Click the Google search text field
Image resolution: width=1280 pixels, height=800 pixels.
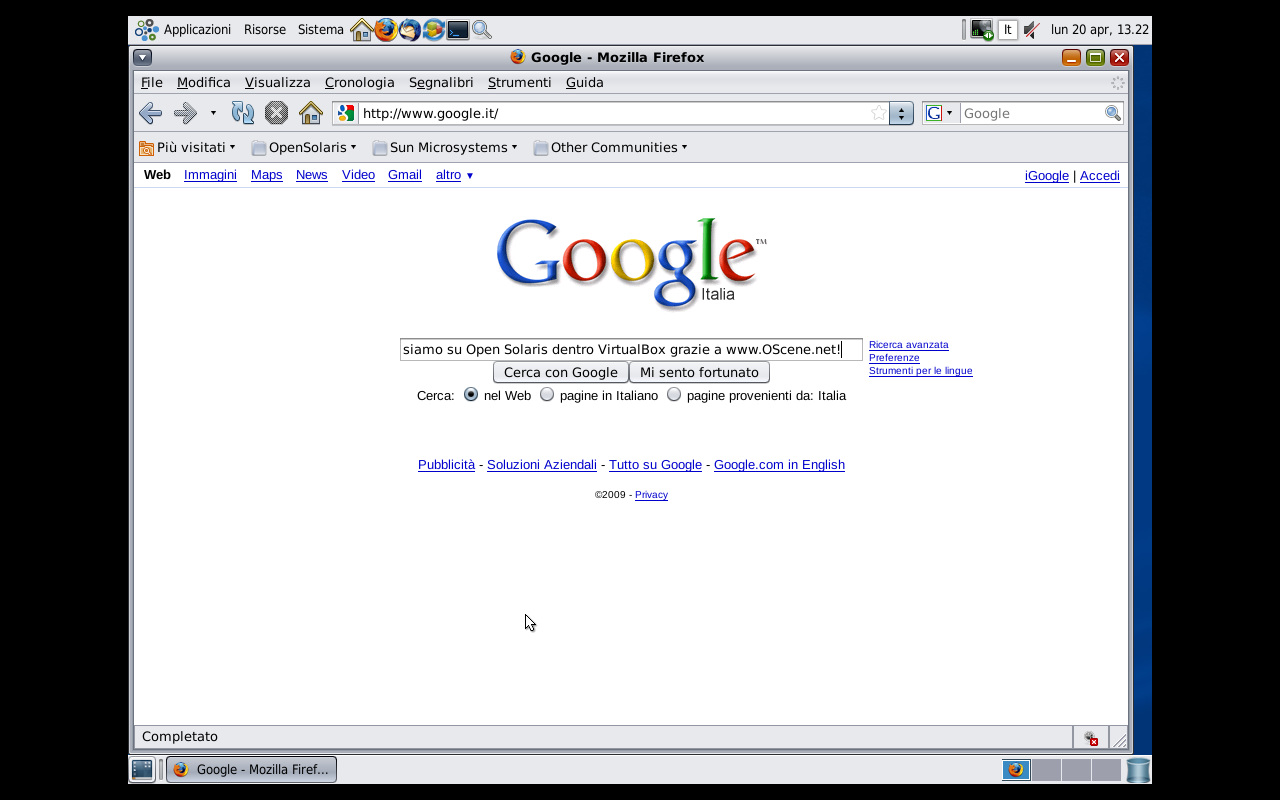[x=631, y=349]
